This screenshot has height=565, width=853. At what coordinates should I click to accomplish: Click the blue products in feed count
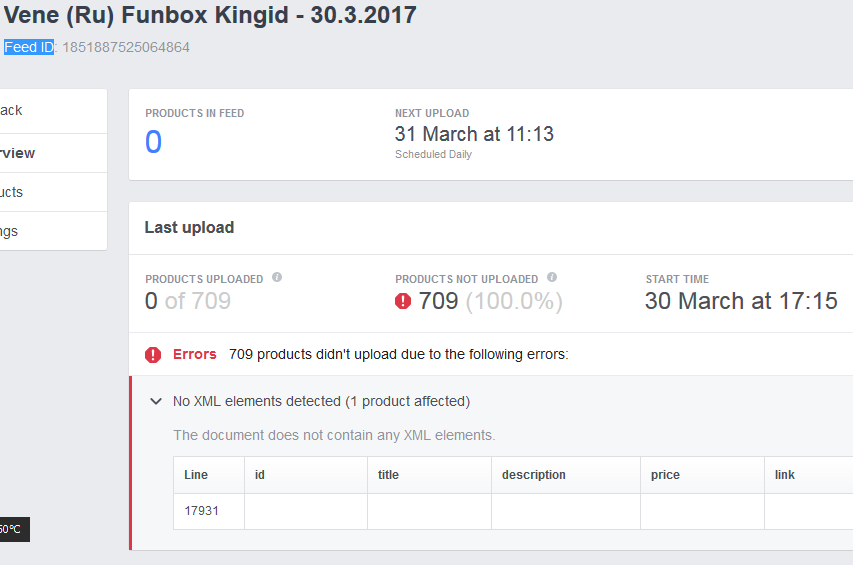(153, 143)
